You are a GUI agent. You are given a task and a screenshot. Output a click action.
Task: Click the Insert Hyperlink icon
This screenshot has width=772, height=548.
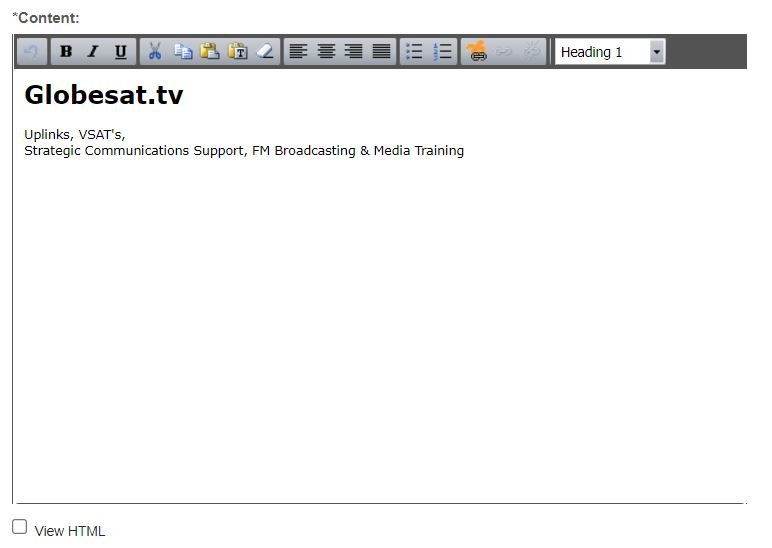pos(477,52)
